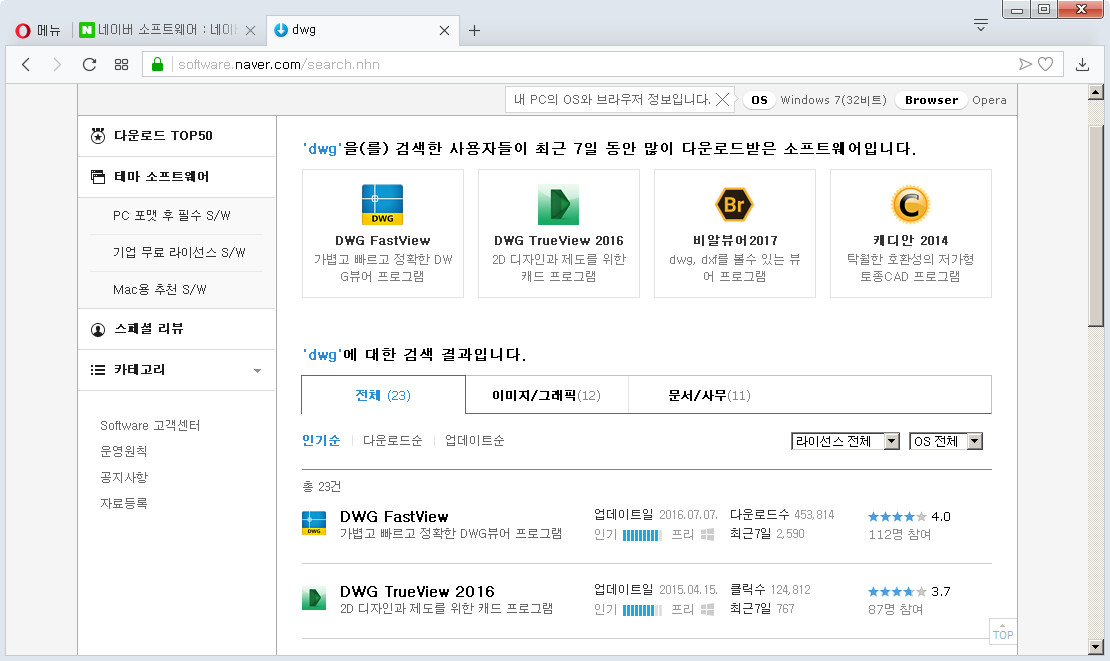Click the DWG FastView recommended card icon
This screenshot has width=1110, height=661.
(x=382, y=205)
